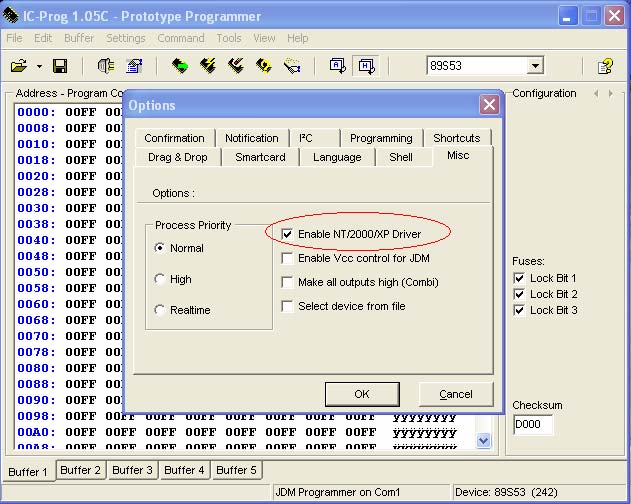Click the IC-Prog chip title bar icon
This screenshot has width=631, height=504.
pos(10,16)
